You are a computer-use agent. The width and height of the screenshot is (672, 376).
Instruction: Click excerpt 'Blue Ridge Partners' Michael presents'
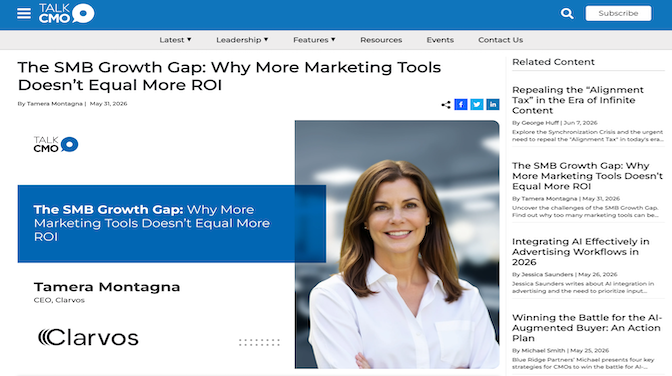point(583,363)
